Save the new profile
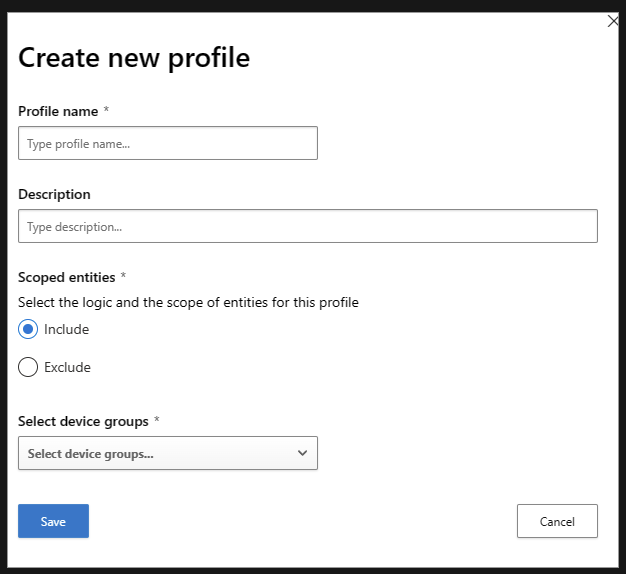Viewport: 626px width, 574px height. 53,521
